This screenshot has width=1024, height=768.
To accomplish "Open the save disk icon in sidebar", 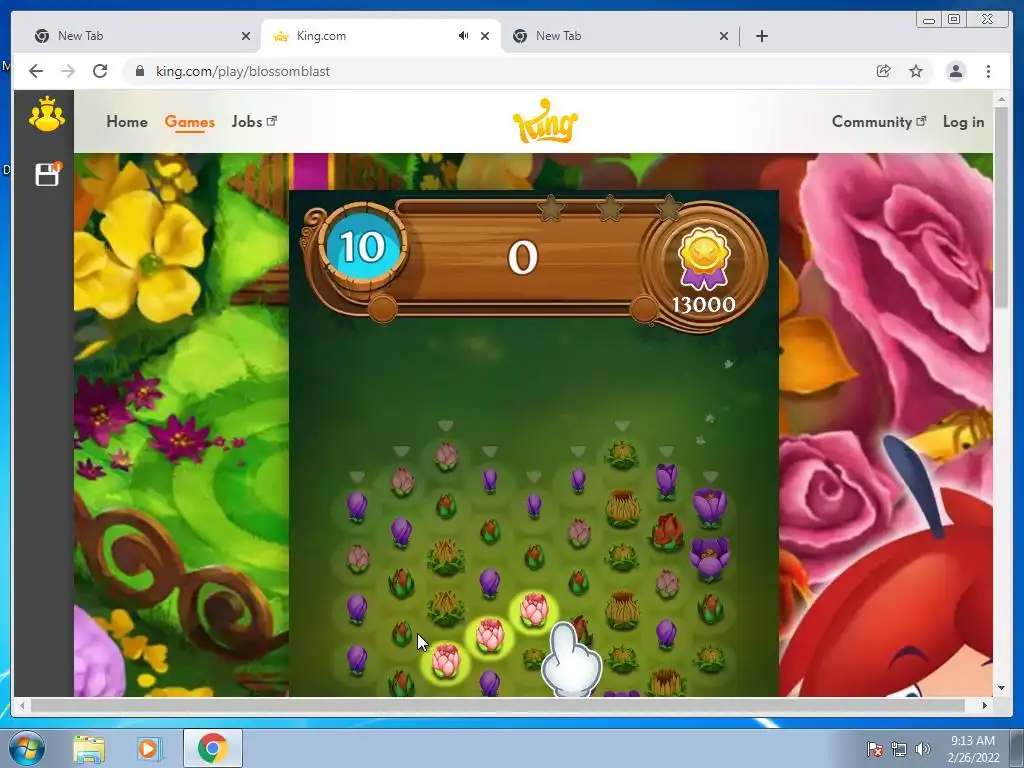I will 47,174.
